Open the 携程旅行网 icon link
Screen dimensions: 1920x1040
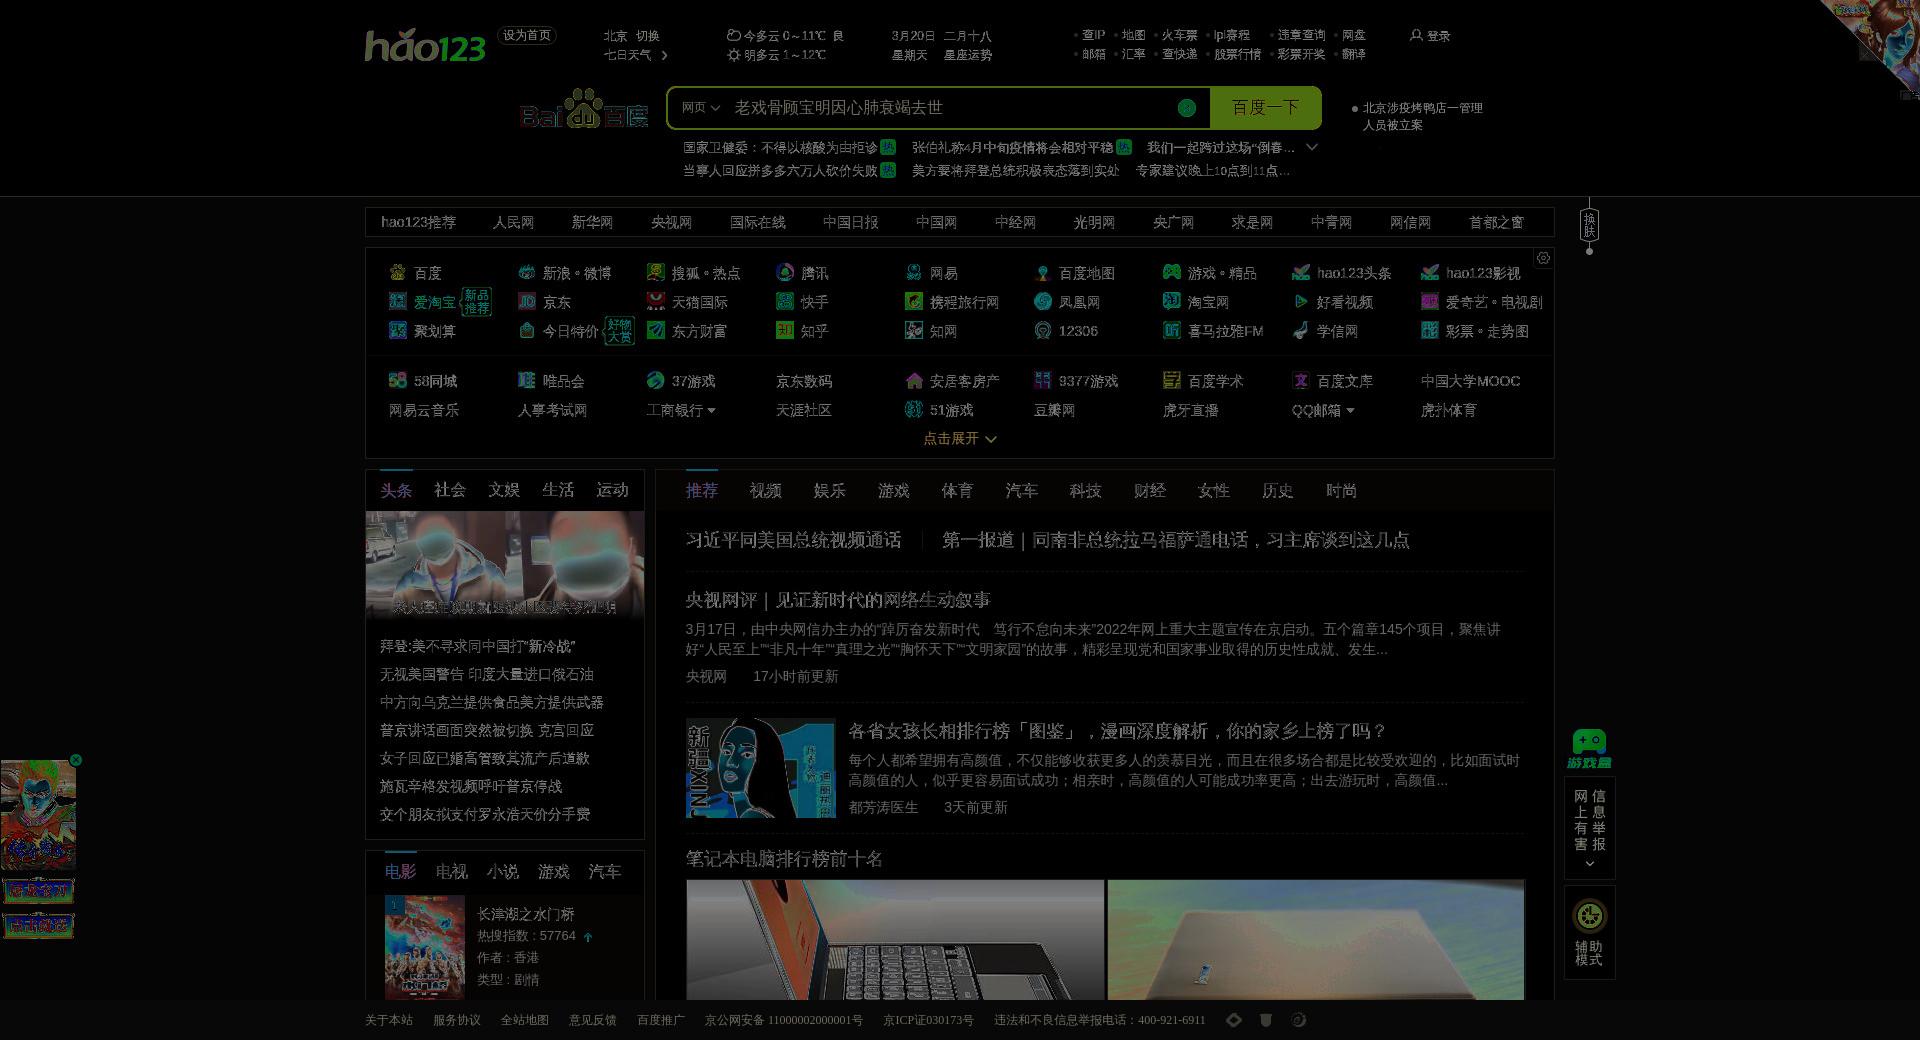913,301
